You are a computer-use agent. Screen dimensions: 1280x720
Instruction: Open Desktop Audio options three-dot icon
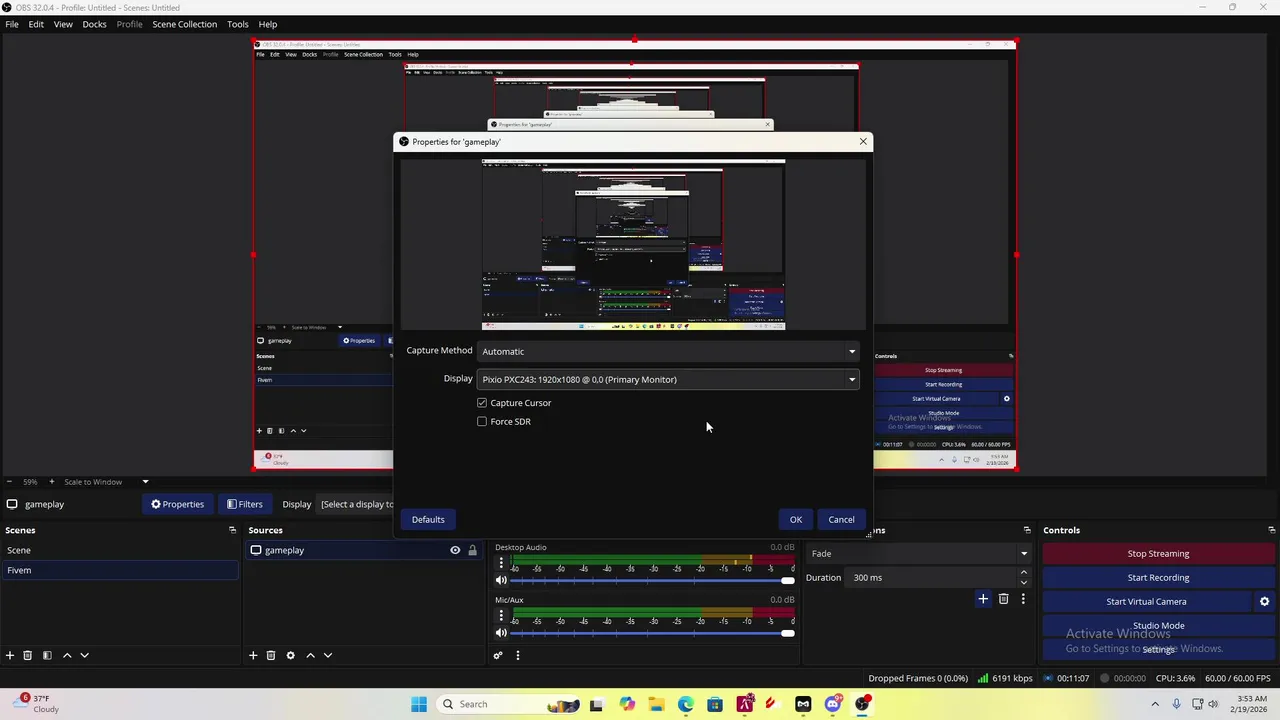click(501, 563)
